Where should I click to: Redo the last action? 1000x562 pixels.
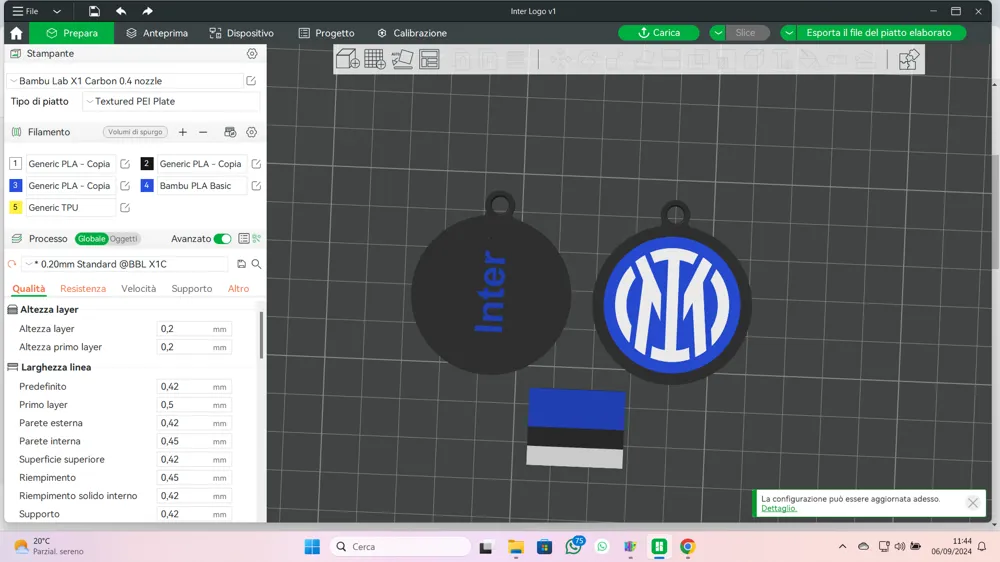(x=147, y=11)
